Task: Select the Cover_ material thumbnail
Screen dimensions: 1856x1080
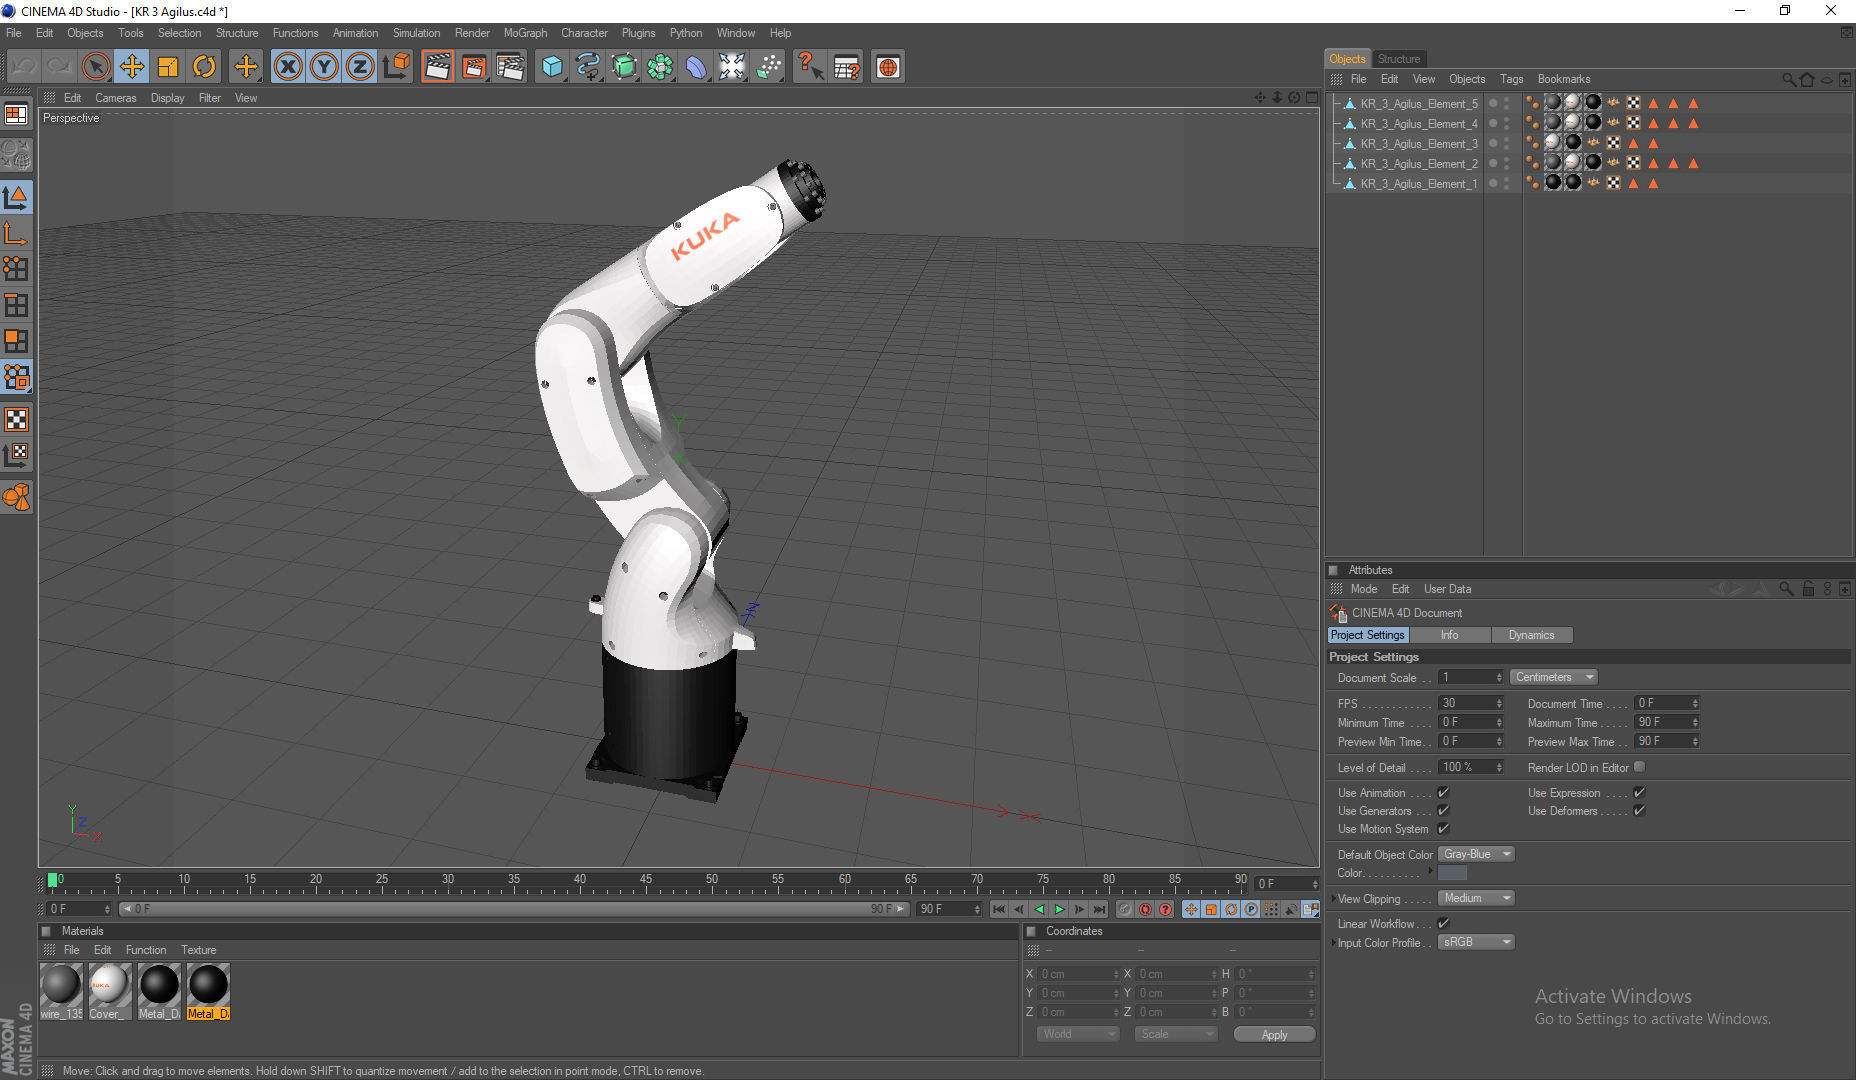Action: 109,991
